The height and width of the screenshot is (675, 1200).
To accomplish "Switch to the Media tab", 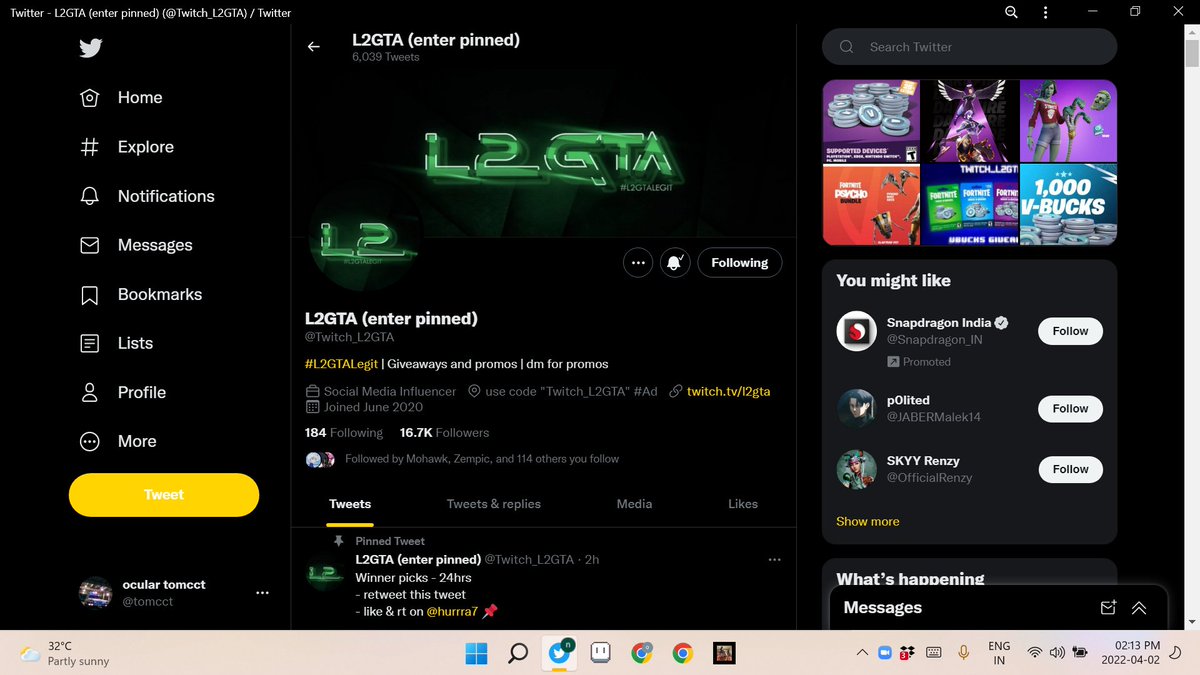I will (x=634, y=504).
